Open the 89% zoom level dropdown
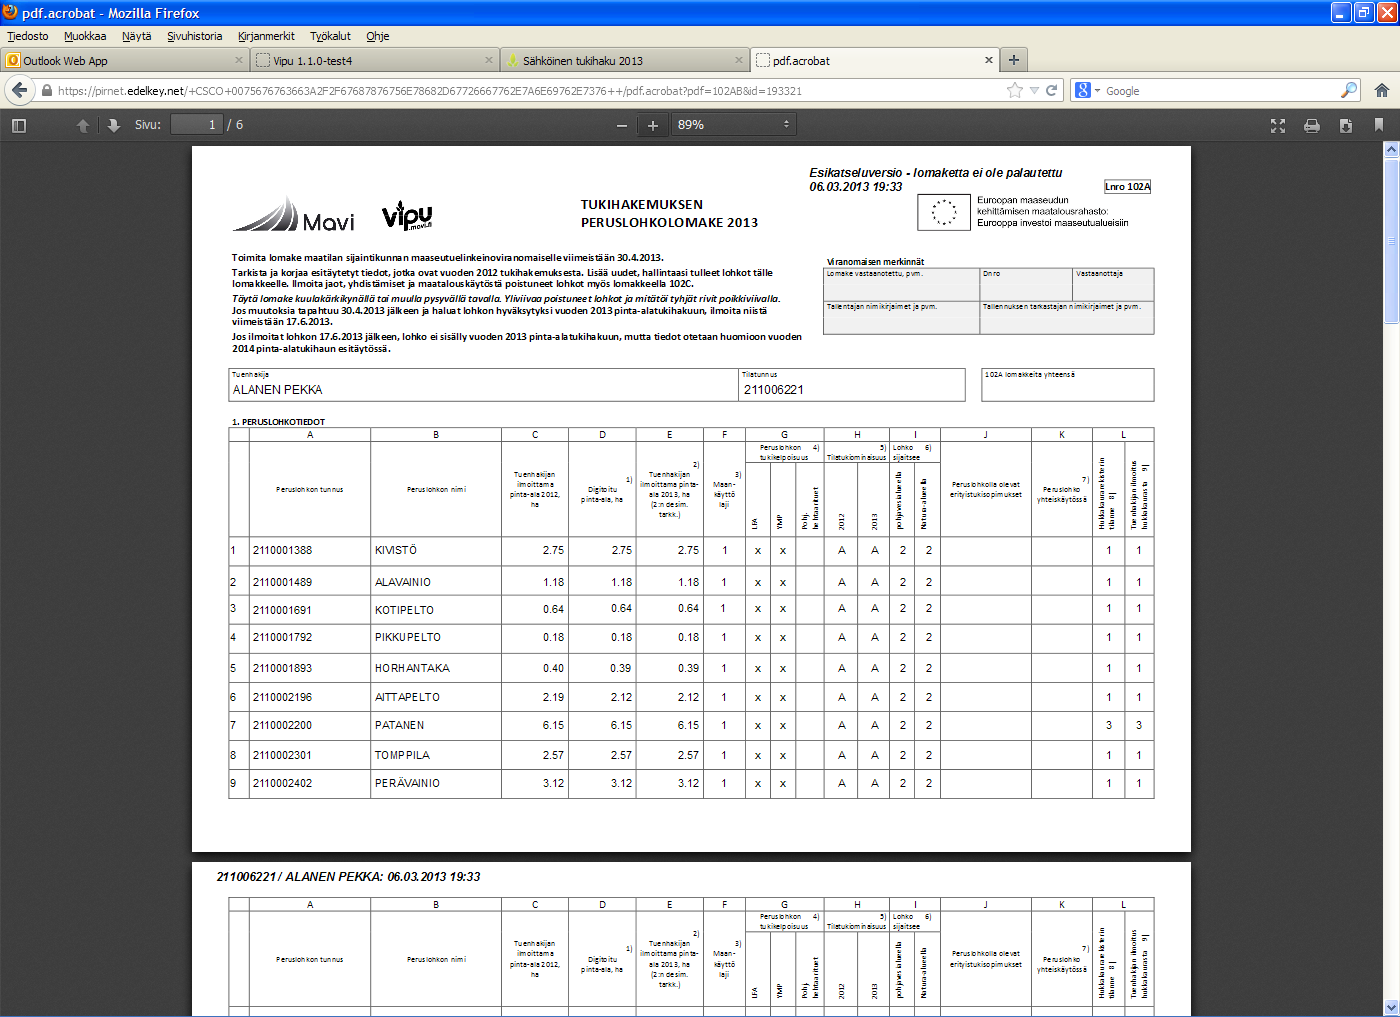Viewport: 1400px width, 1017px height. (x=733, y=125)
